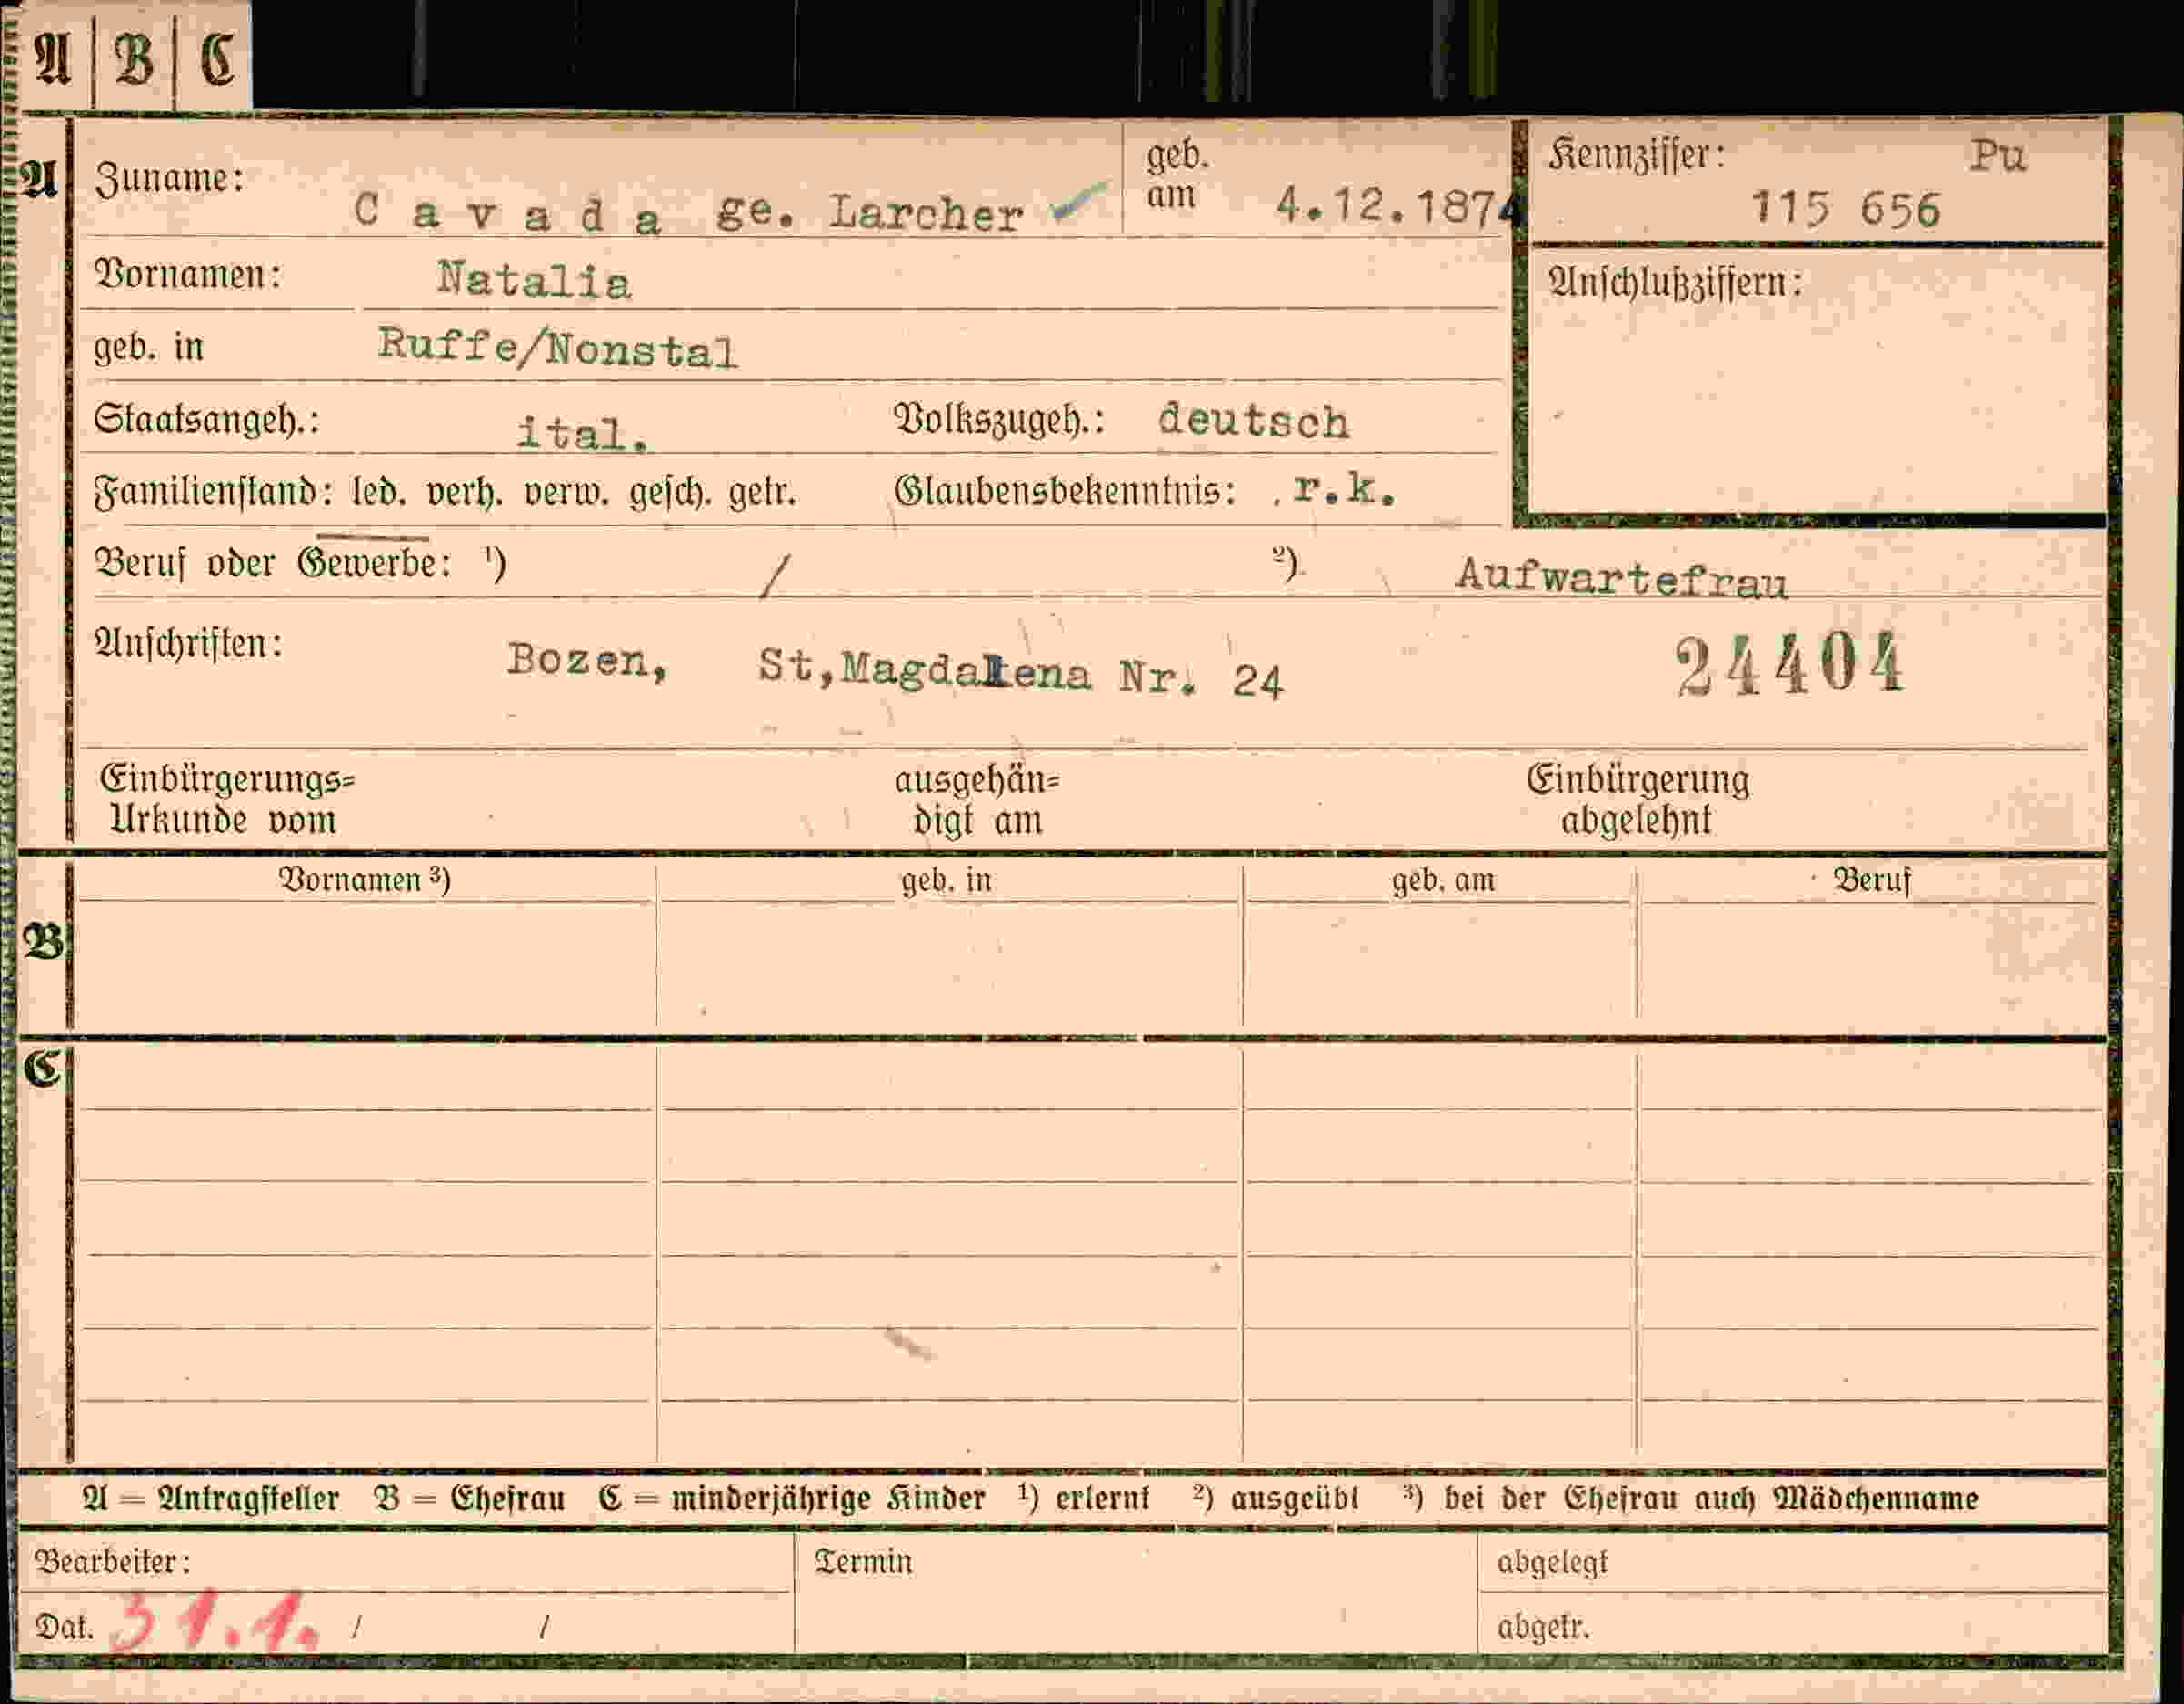Select the typed first name "Natalia"
This screenshot has height=1704, width=2184.
pyautogui.click(x=534, y=280)
